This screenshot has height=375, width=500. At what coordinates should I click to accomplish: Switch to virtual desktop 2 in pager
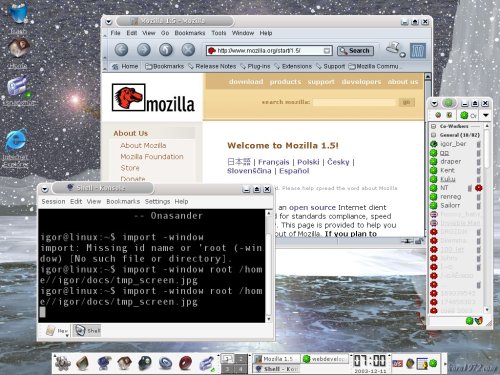240,359
